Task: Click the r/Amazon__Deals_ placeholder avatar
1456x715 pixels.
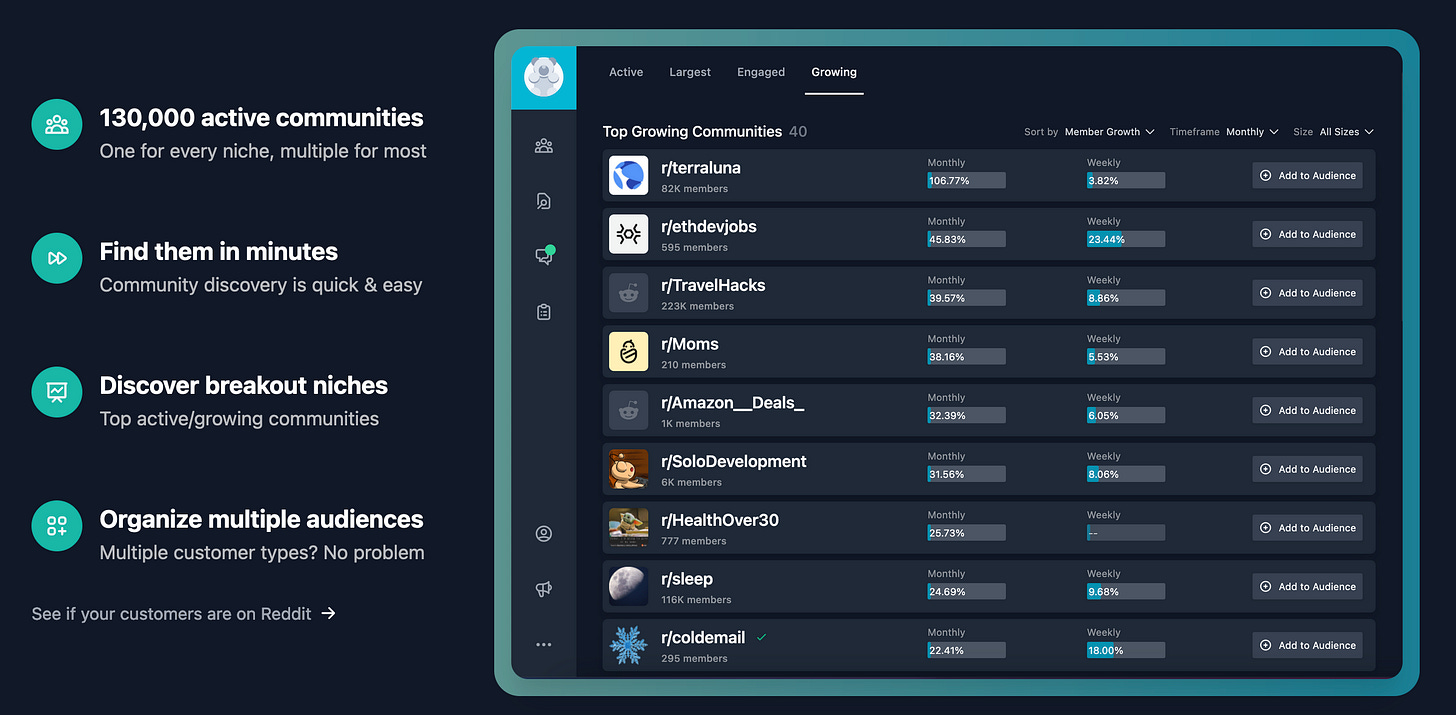Action: coord(629,410)
